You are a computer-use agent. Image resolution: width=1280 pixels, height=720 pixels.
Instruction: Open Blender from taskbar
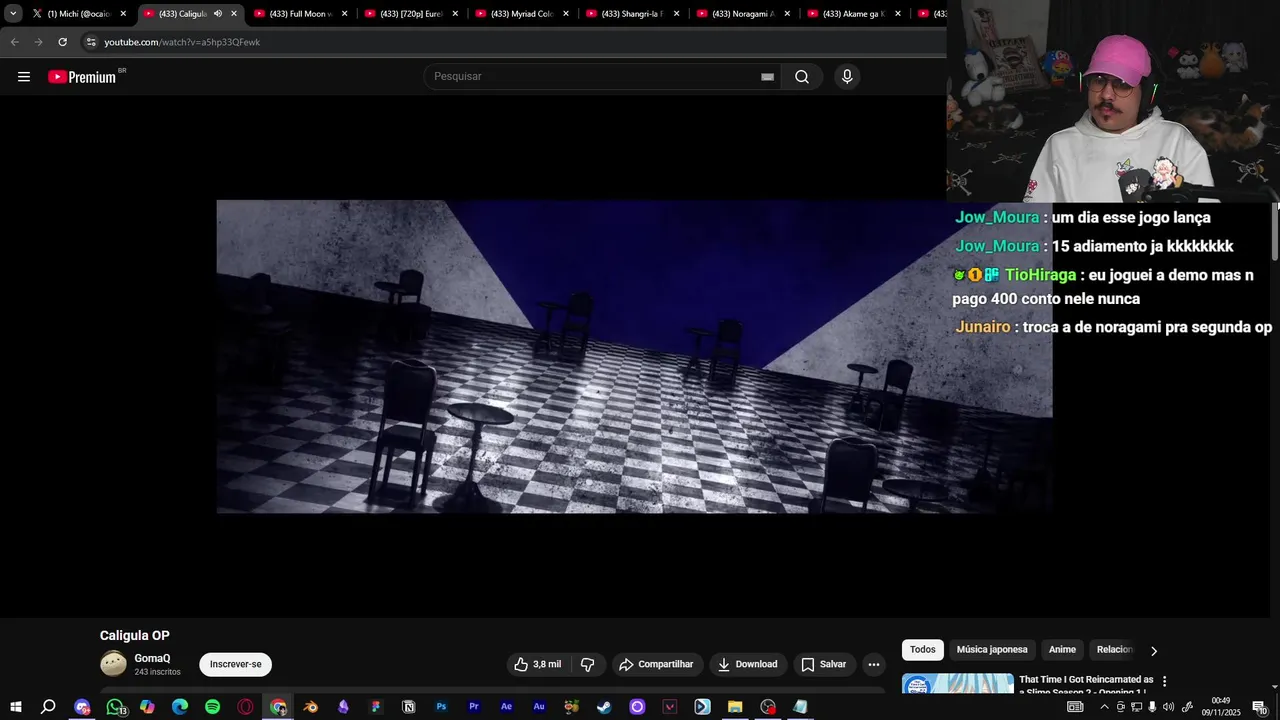311,707
